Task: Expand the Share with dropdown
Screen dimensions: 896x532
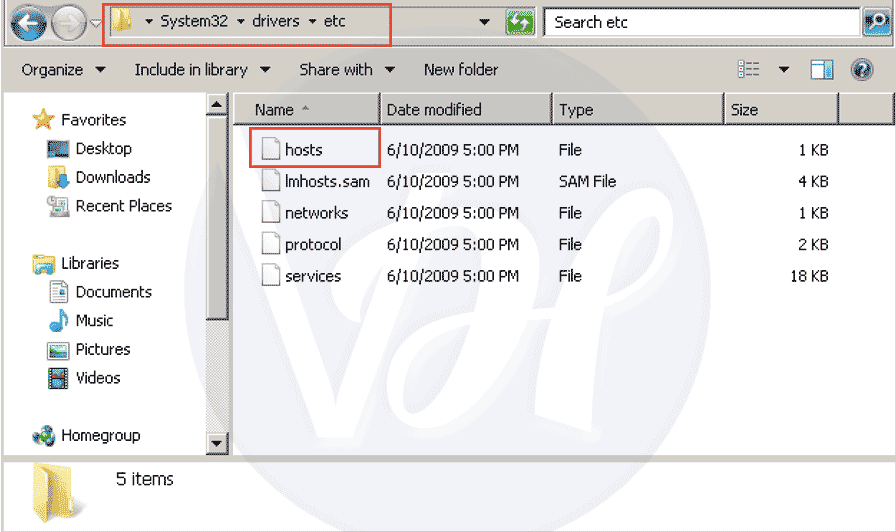Action: 346,70
